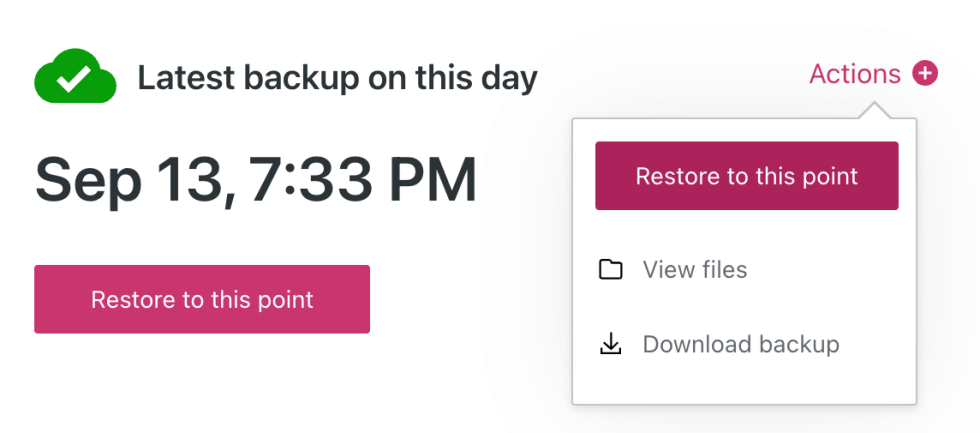The width and height of the screenshot is (980, 433).
Task: Collapse the Actions popup using Actions label
Action: point(855,73)
